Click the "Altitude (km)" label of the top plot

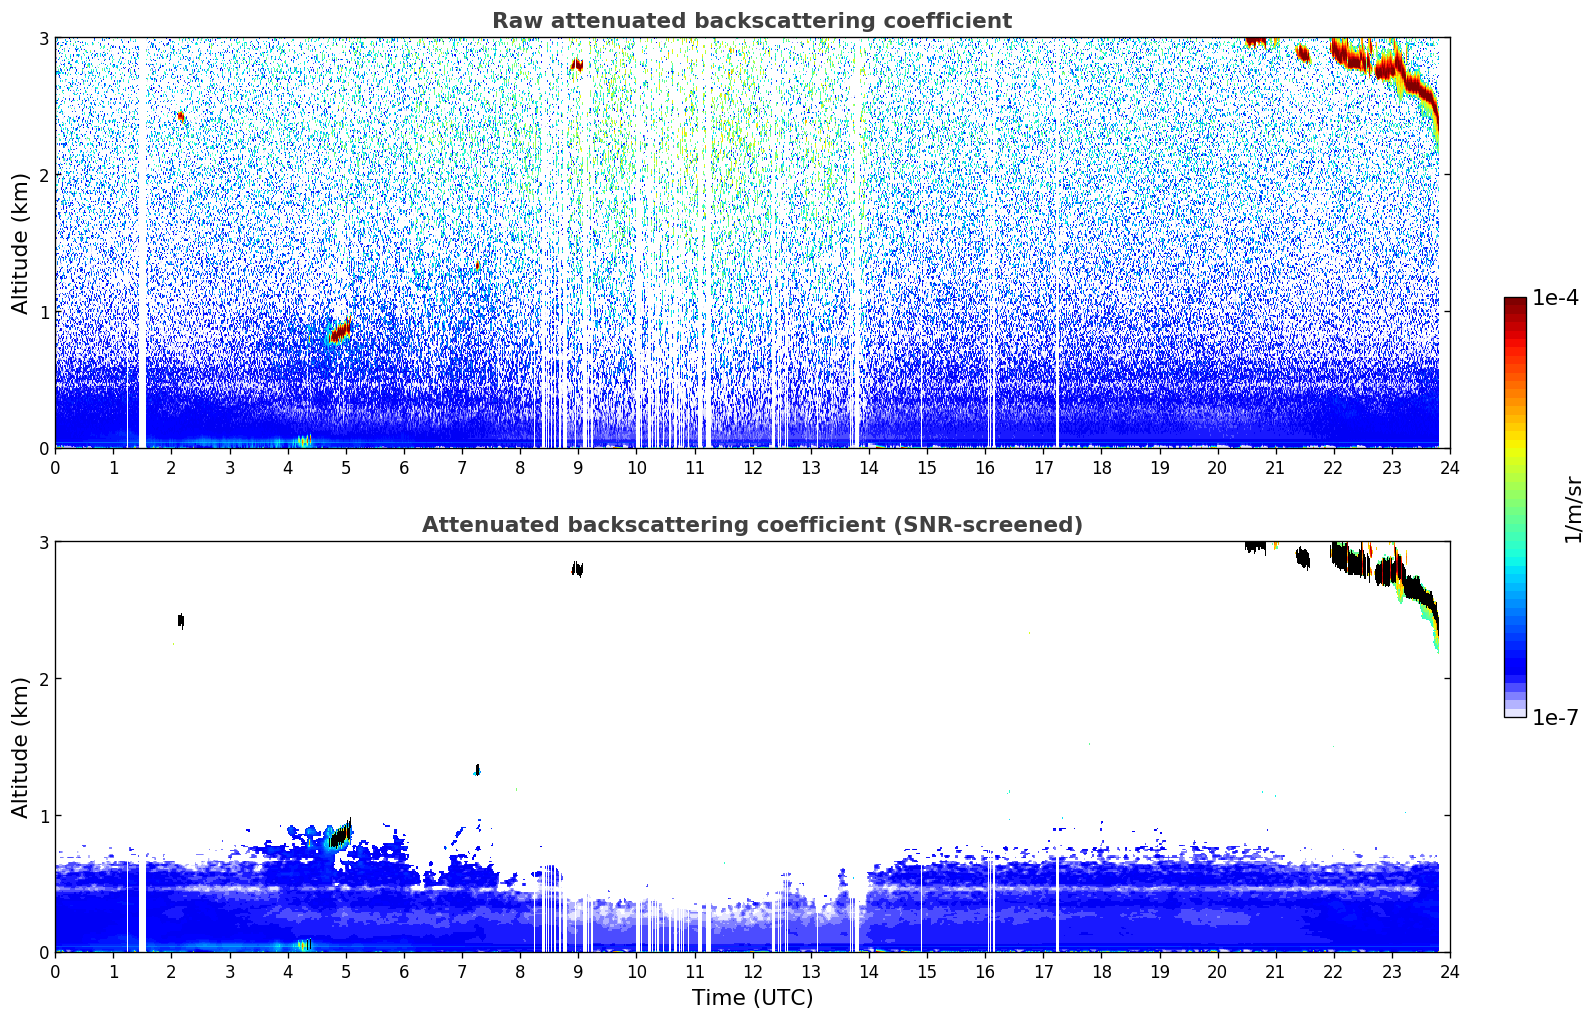(21, 243)
